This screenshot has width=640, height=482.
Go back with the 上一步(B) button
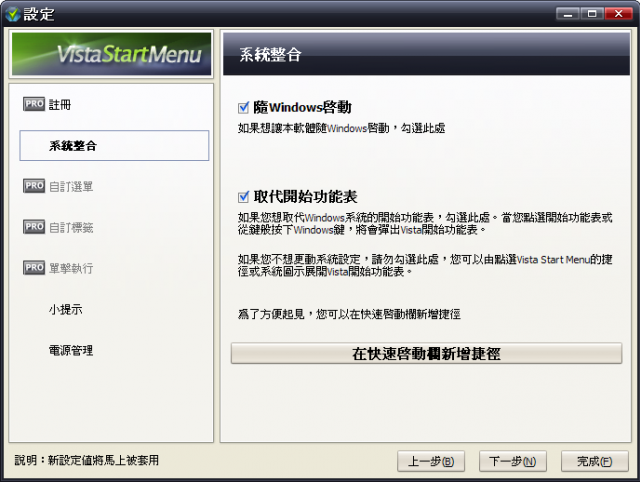tap(431, 461)
